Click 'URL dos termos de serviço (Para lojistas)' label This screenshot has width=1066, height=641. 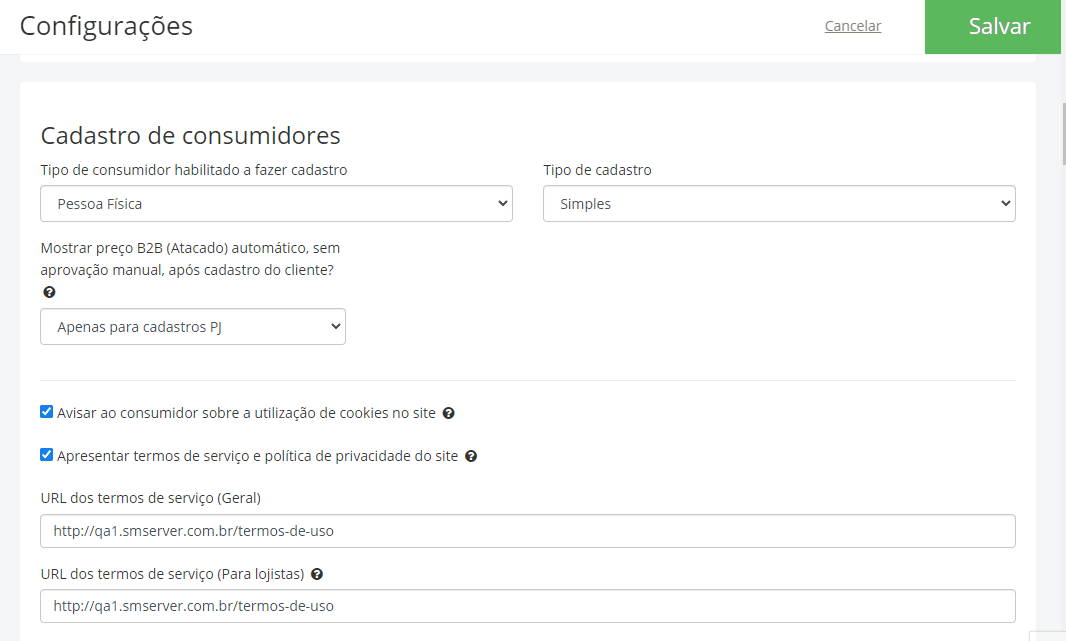[172, 574]
